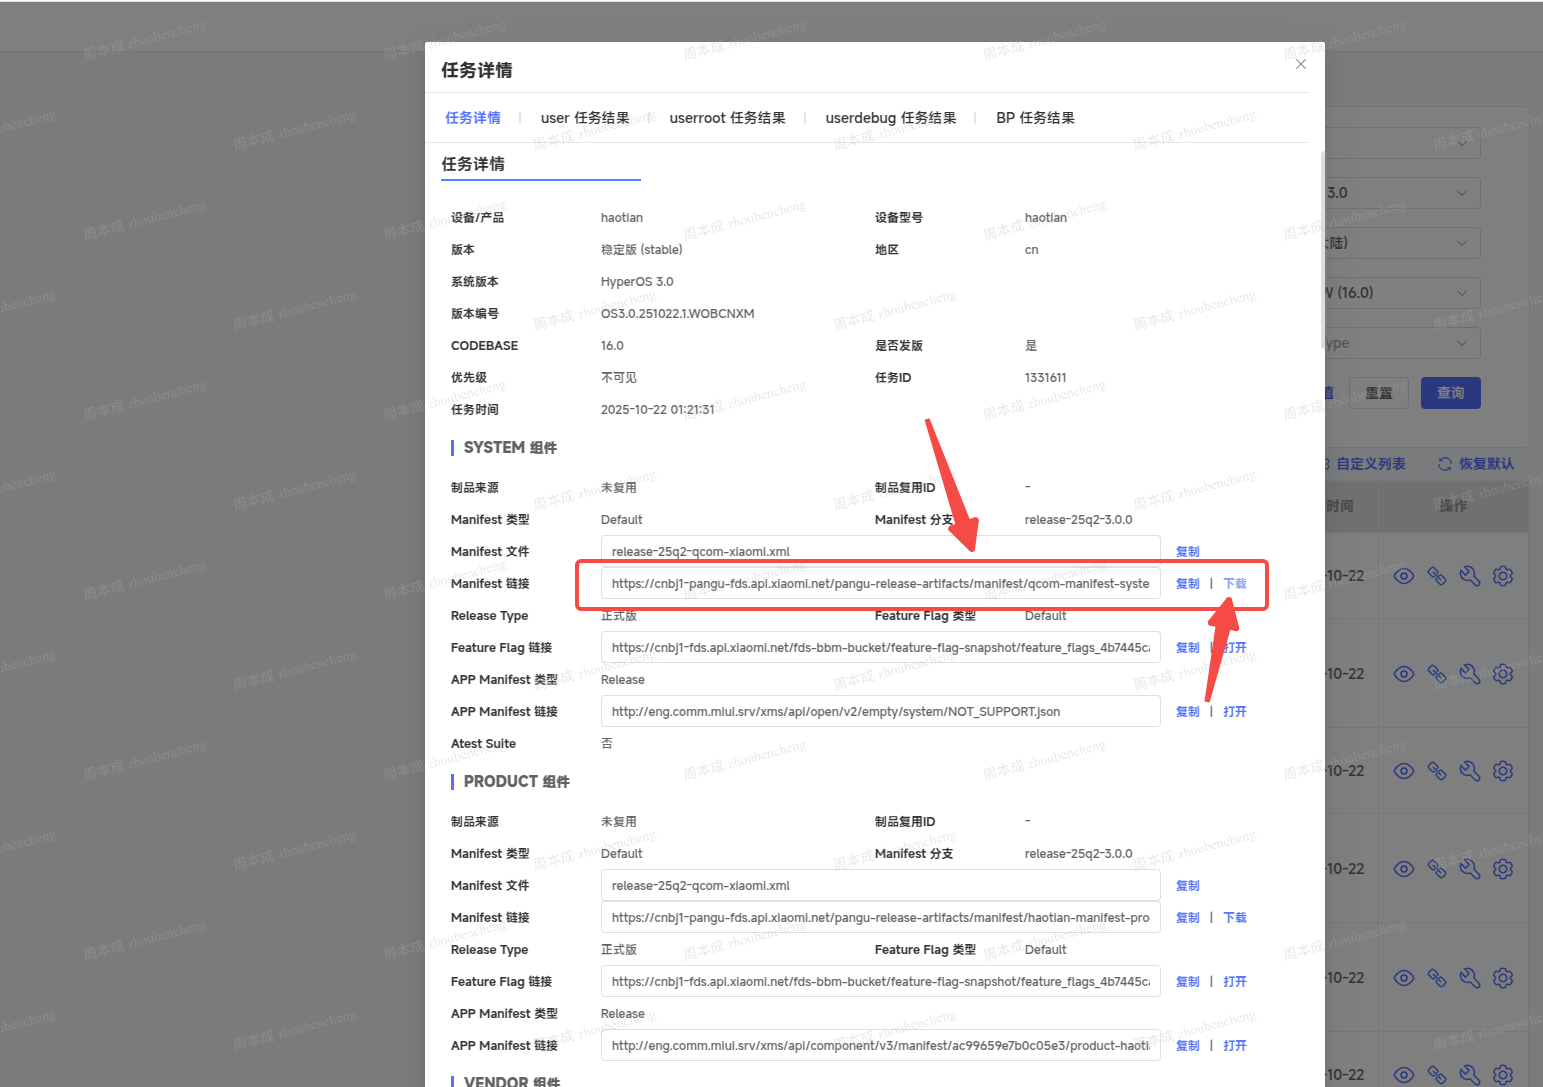The height and width of the screenshot is (1087, 1543).
Task: Expand the dropdown with the 'ype' placeholder
Action: [1400, 343]
